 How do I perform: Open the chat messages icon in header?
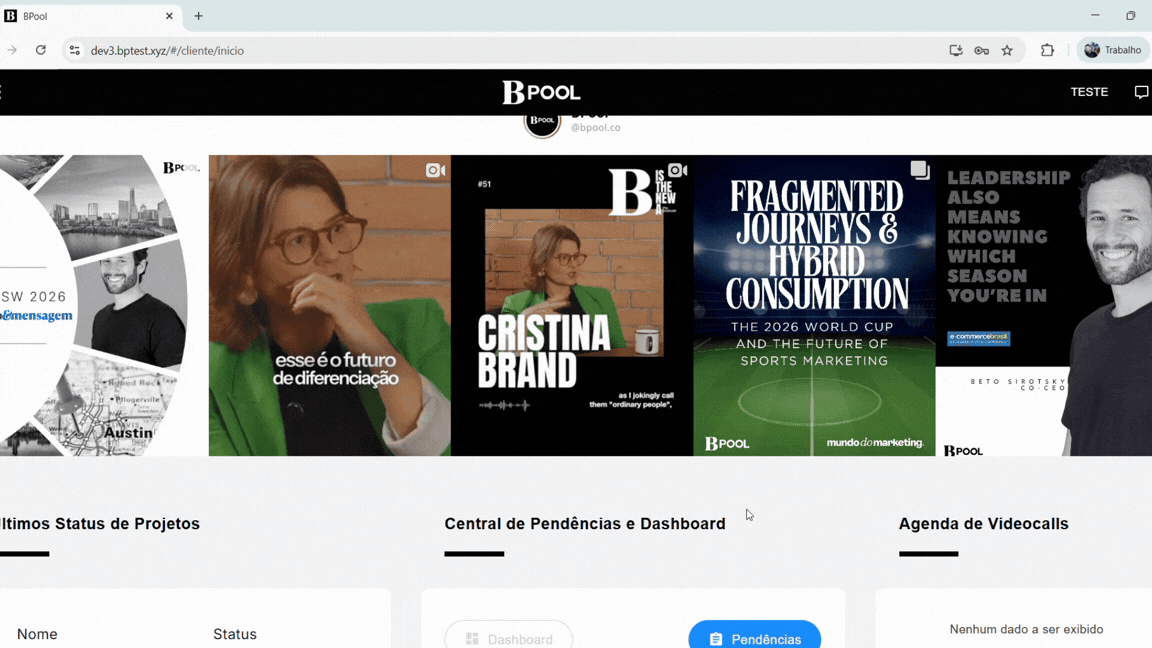point(1141,92)
